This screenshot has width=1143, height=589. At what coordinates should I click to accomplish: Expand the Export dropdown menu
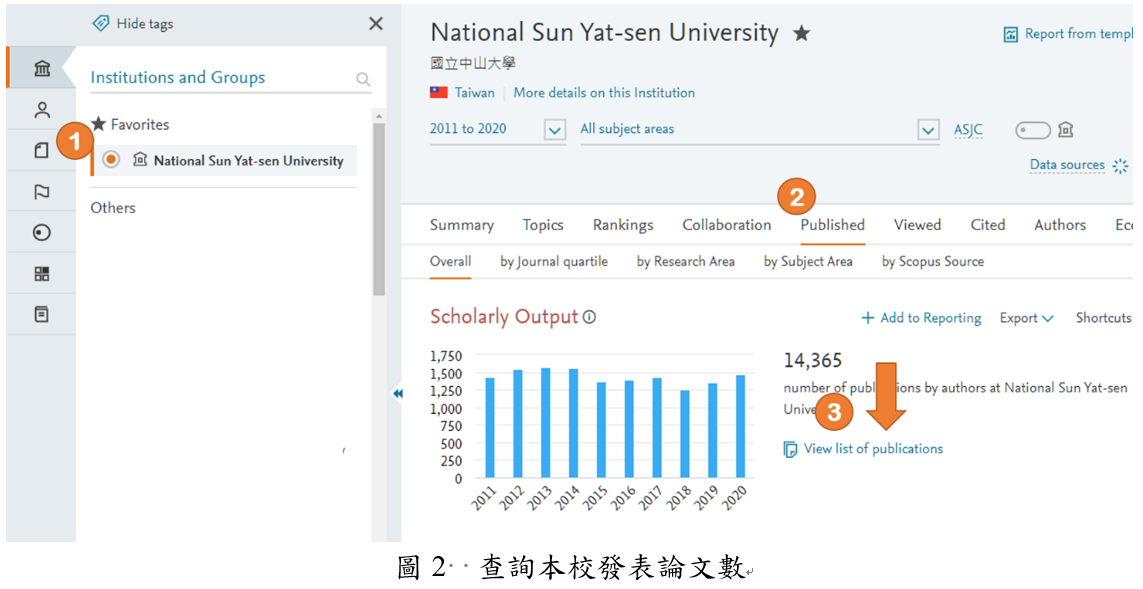pos(1026,318)
